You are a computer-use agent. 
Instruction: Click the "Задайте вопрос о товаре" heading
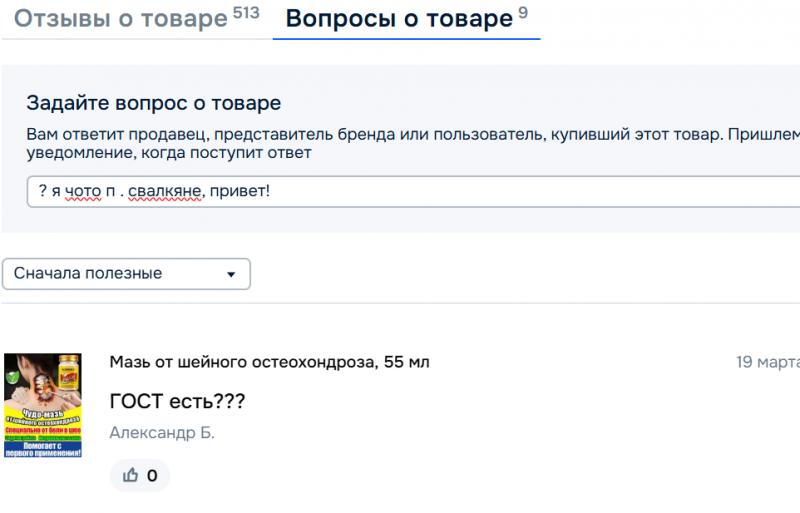pos(154,103)
